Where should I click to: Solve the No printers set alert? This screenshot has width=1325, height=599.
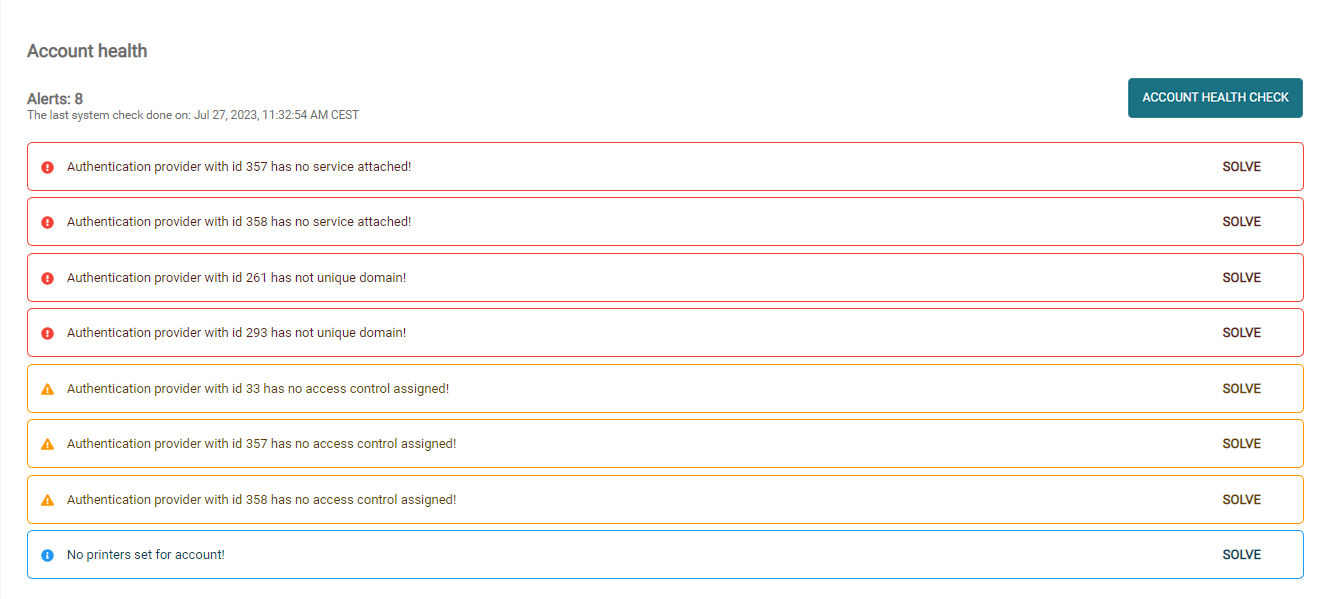[1241, 555]
